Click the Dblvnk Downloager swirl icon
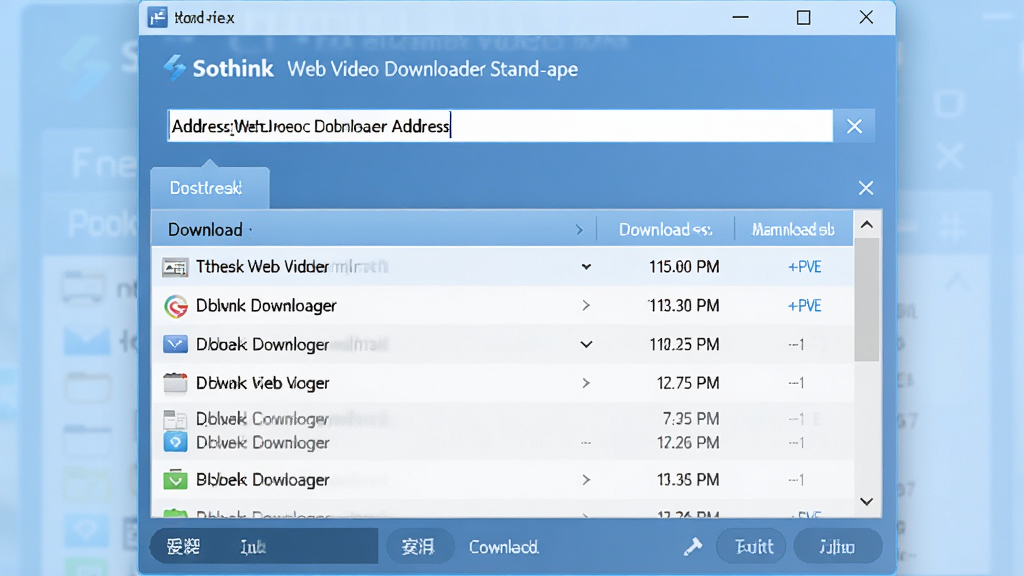The height and width of the screenshot is (576, 1024). [x=176, y=306]
